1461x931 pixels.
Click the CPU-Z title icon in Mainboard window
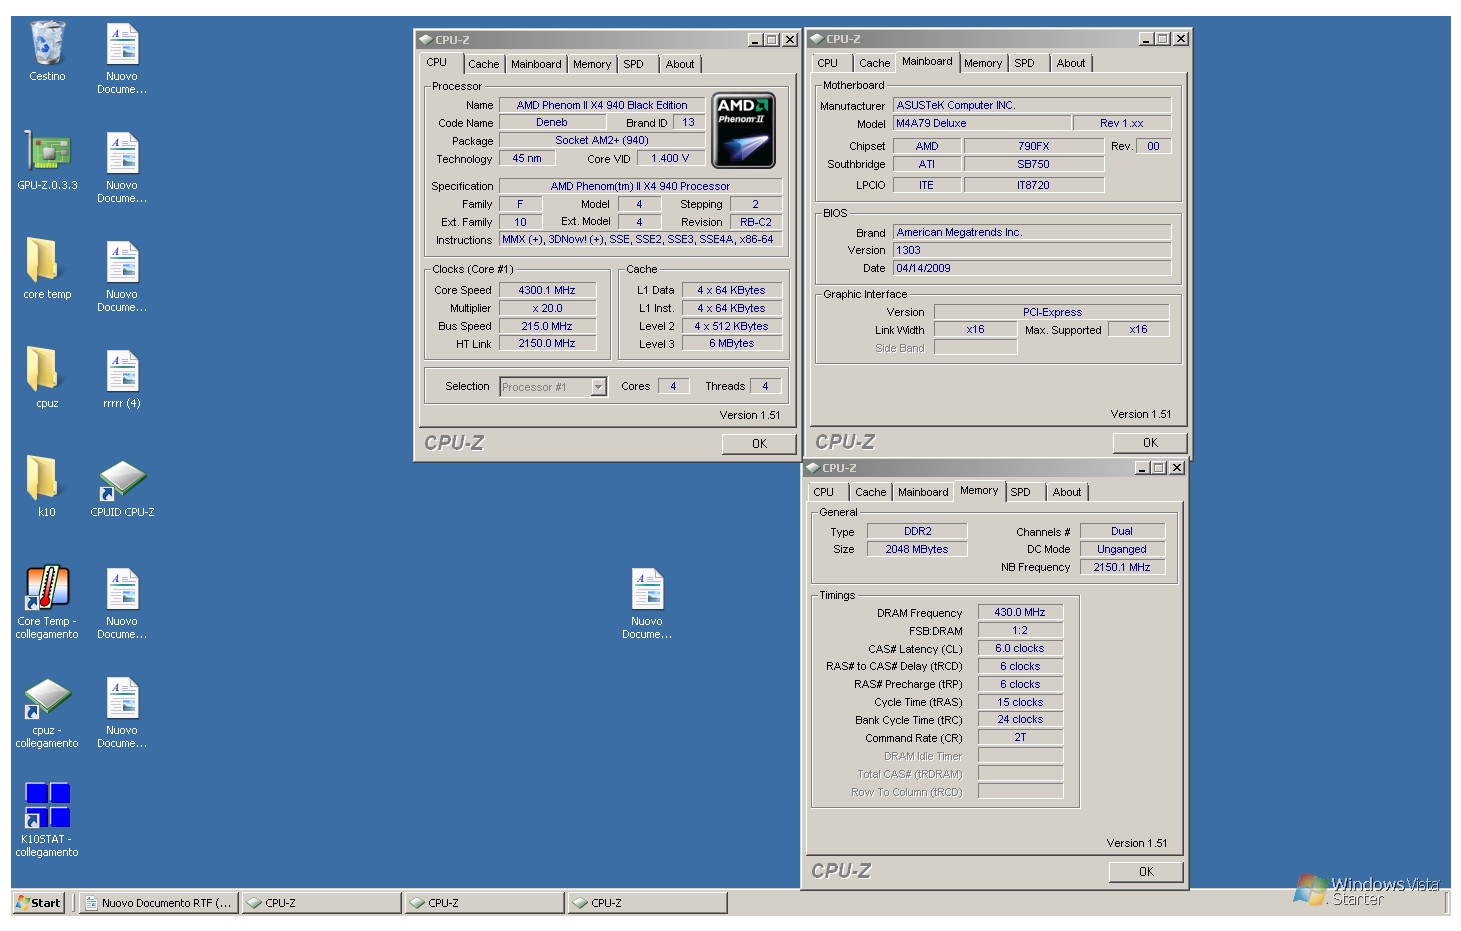[816, 39]
